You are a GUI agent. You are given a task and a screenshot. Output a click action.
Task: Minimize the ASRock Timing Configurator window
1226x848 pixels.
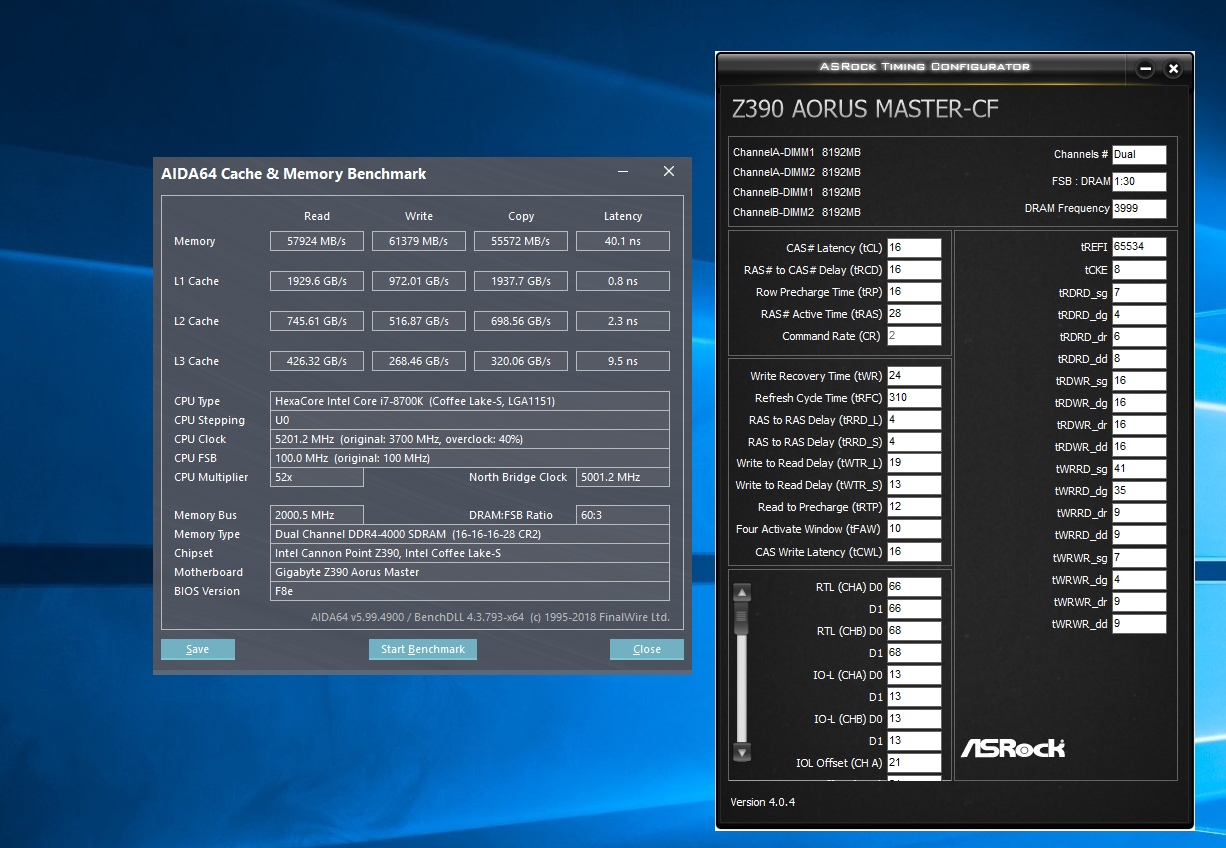1146,69
